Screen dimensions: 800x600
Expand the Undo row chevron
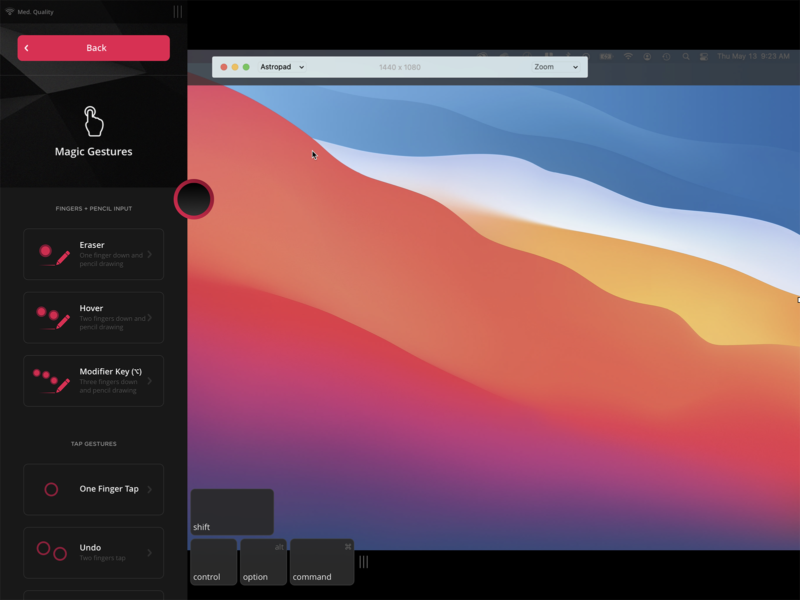coord(149,553)
